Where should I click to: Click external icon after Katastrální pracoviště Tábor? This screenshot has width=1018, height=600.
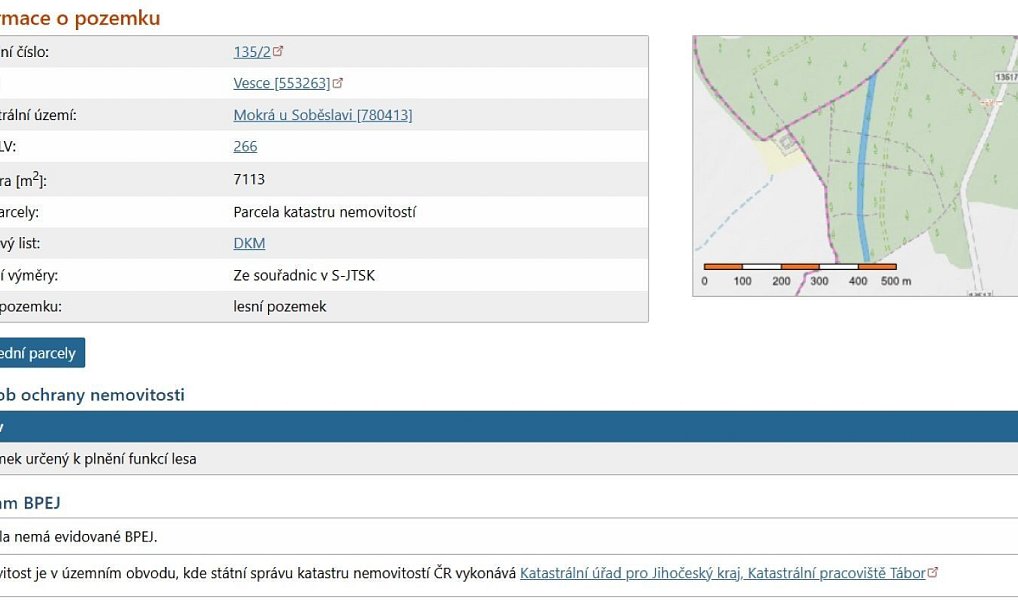[x=933, y=572]
